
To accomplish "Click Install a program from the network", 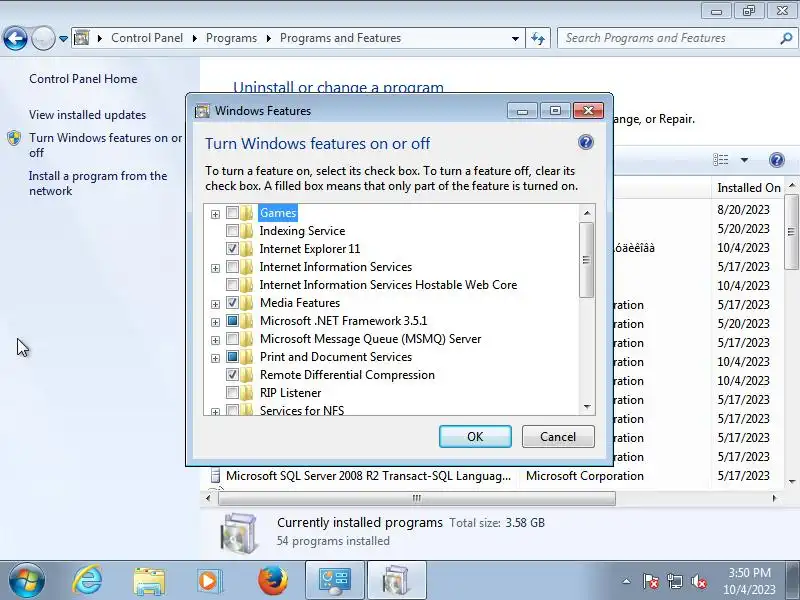I will point(98,183).
